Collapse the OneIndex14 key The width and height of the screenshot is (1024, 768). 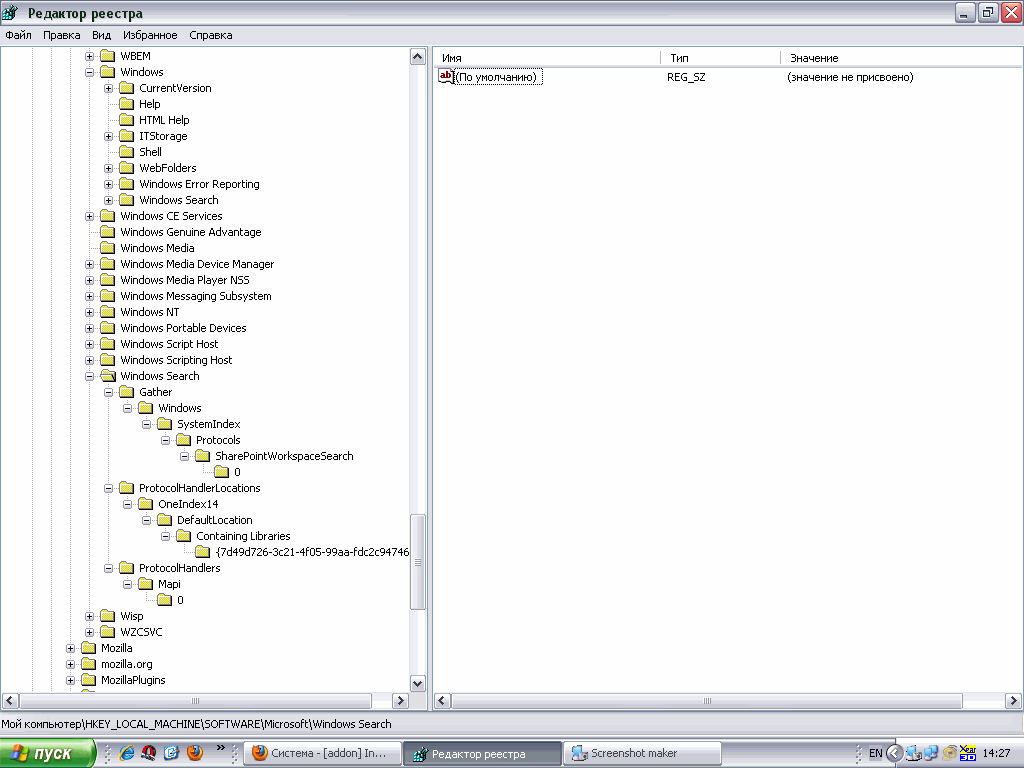[128, 504]
